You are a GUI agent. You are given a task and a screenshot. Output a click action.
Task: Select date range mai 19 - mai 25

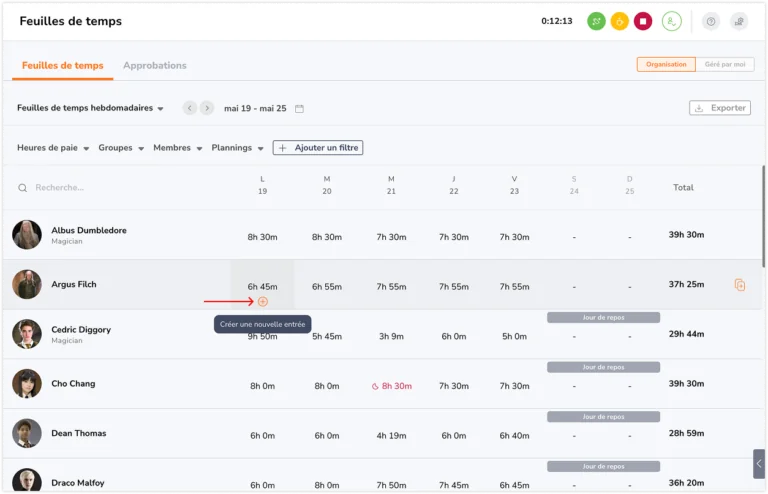255,108
